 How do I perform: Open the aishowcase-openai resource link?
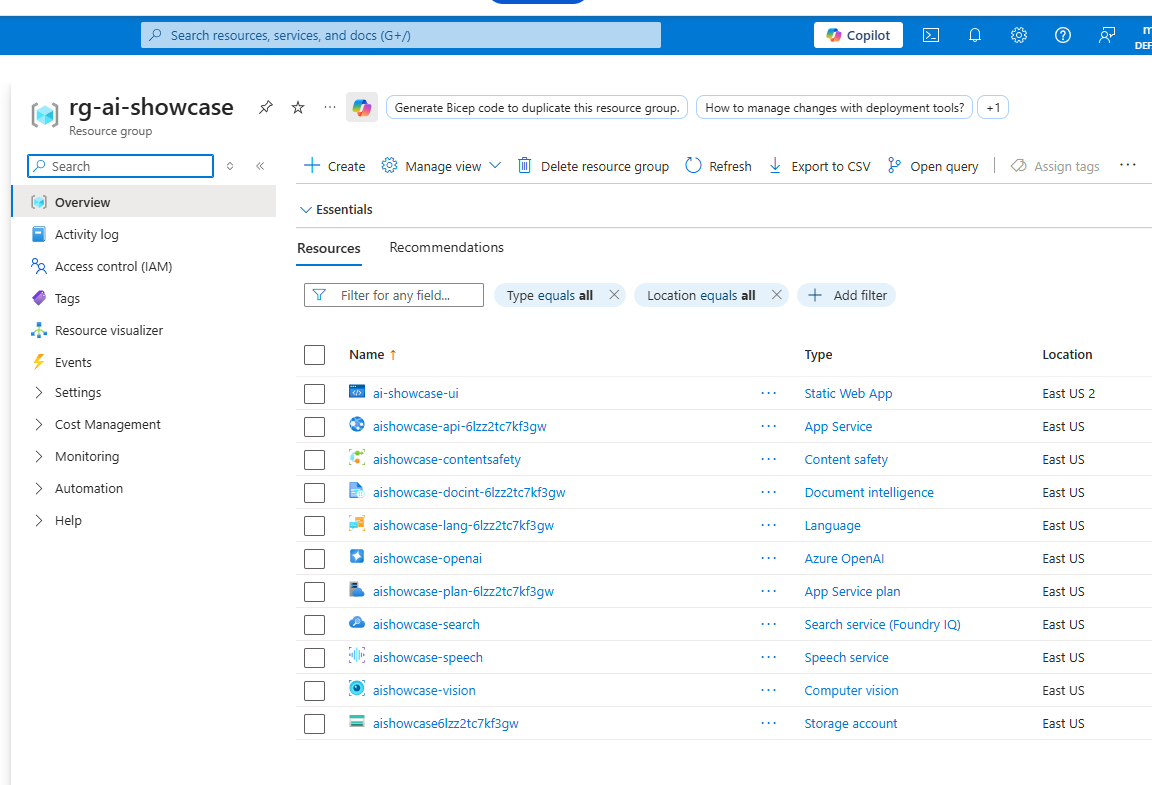pos(427,559)
